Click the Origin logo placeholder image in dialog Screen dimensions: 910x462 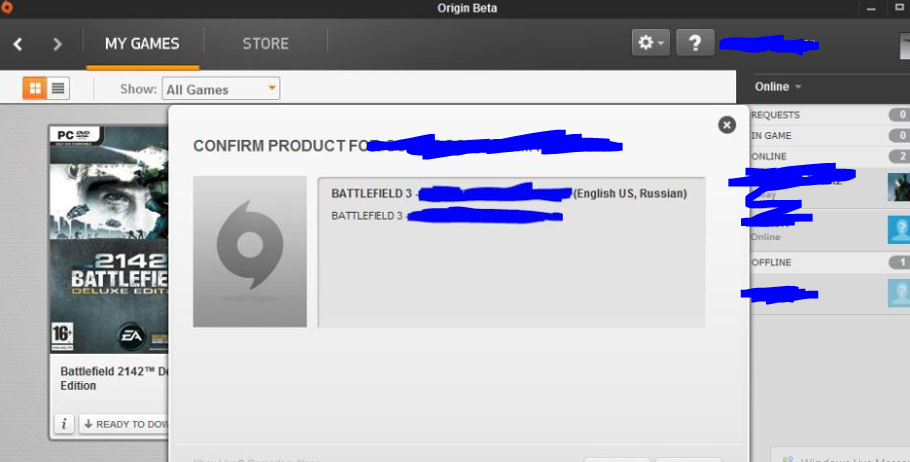[250, 251]
